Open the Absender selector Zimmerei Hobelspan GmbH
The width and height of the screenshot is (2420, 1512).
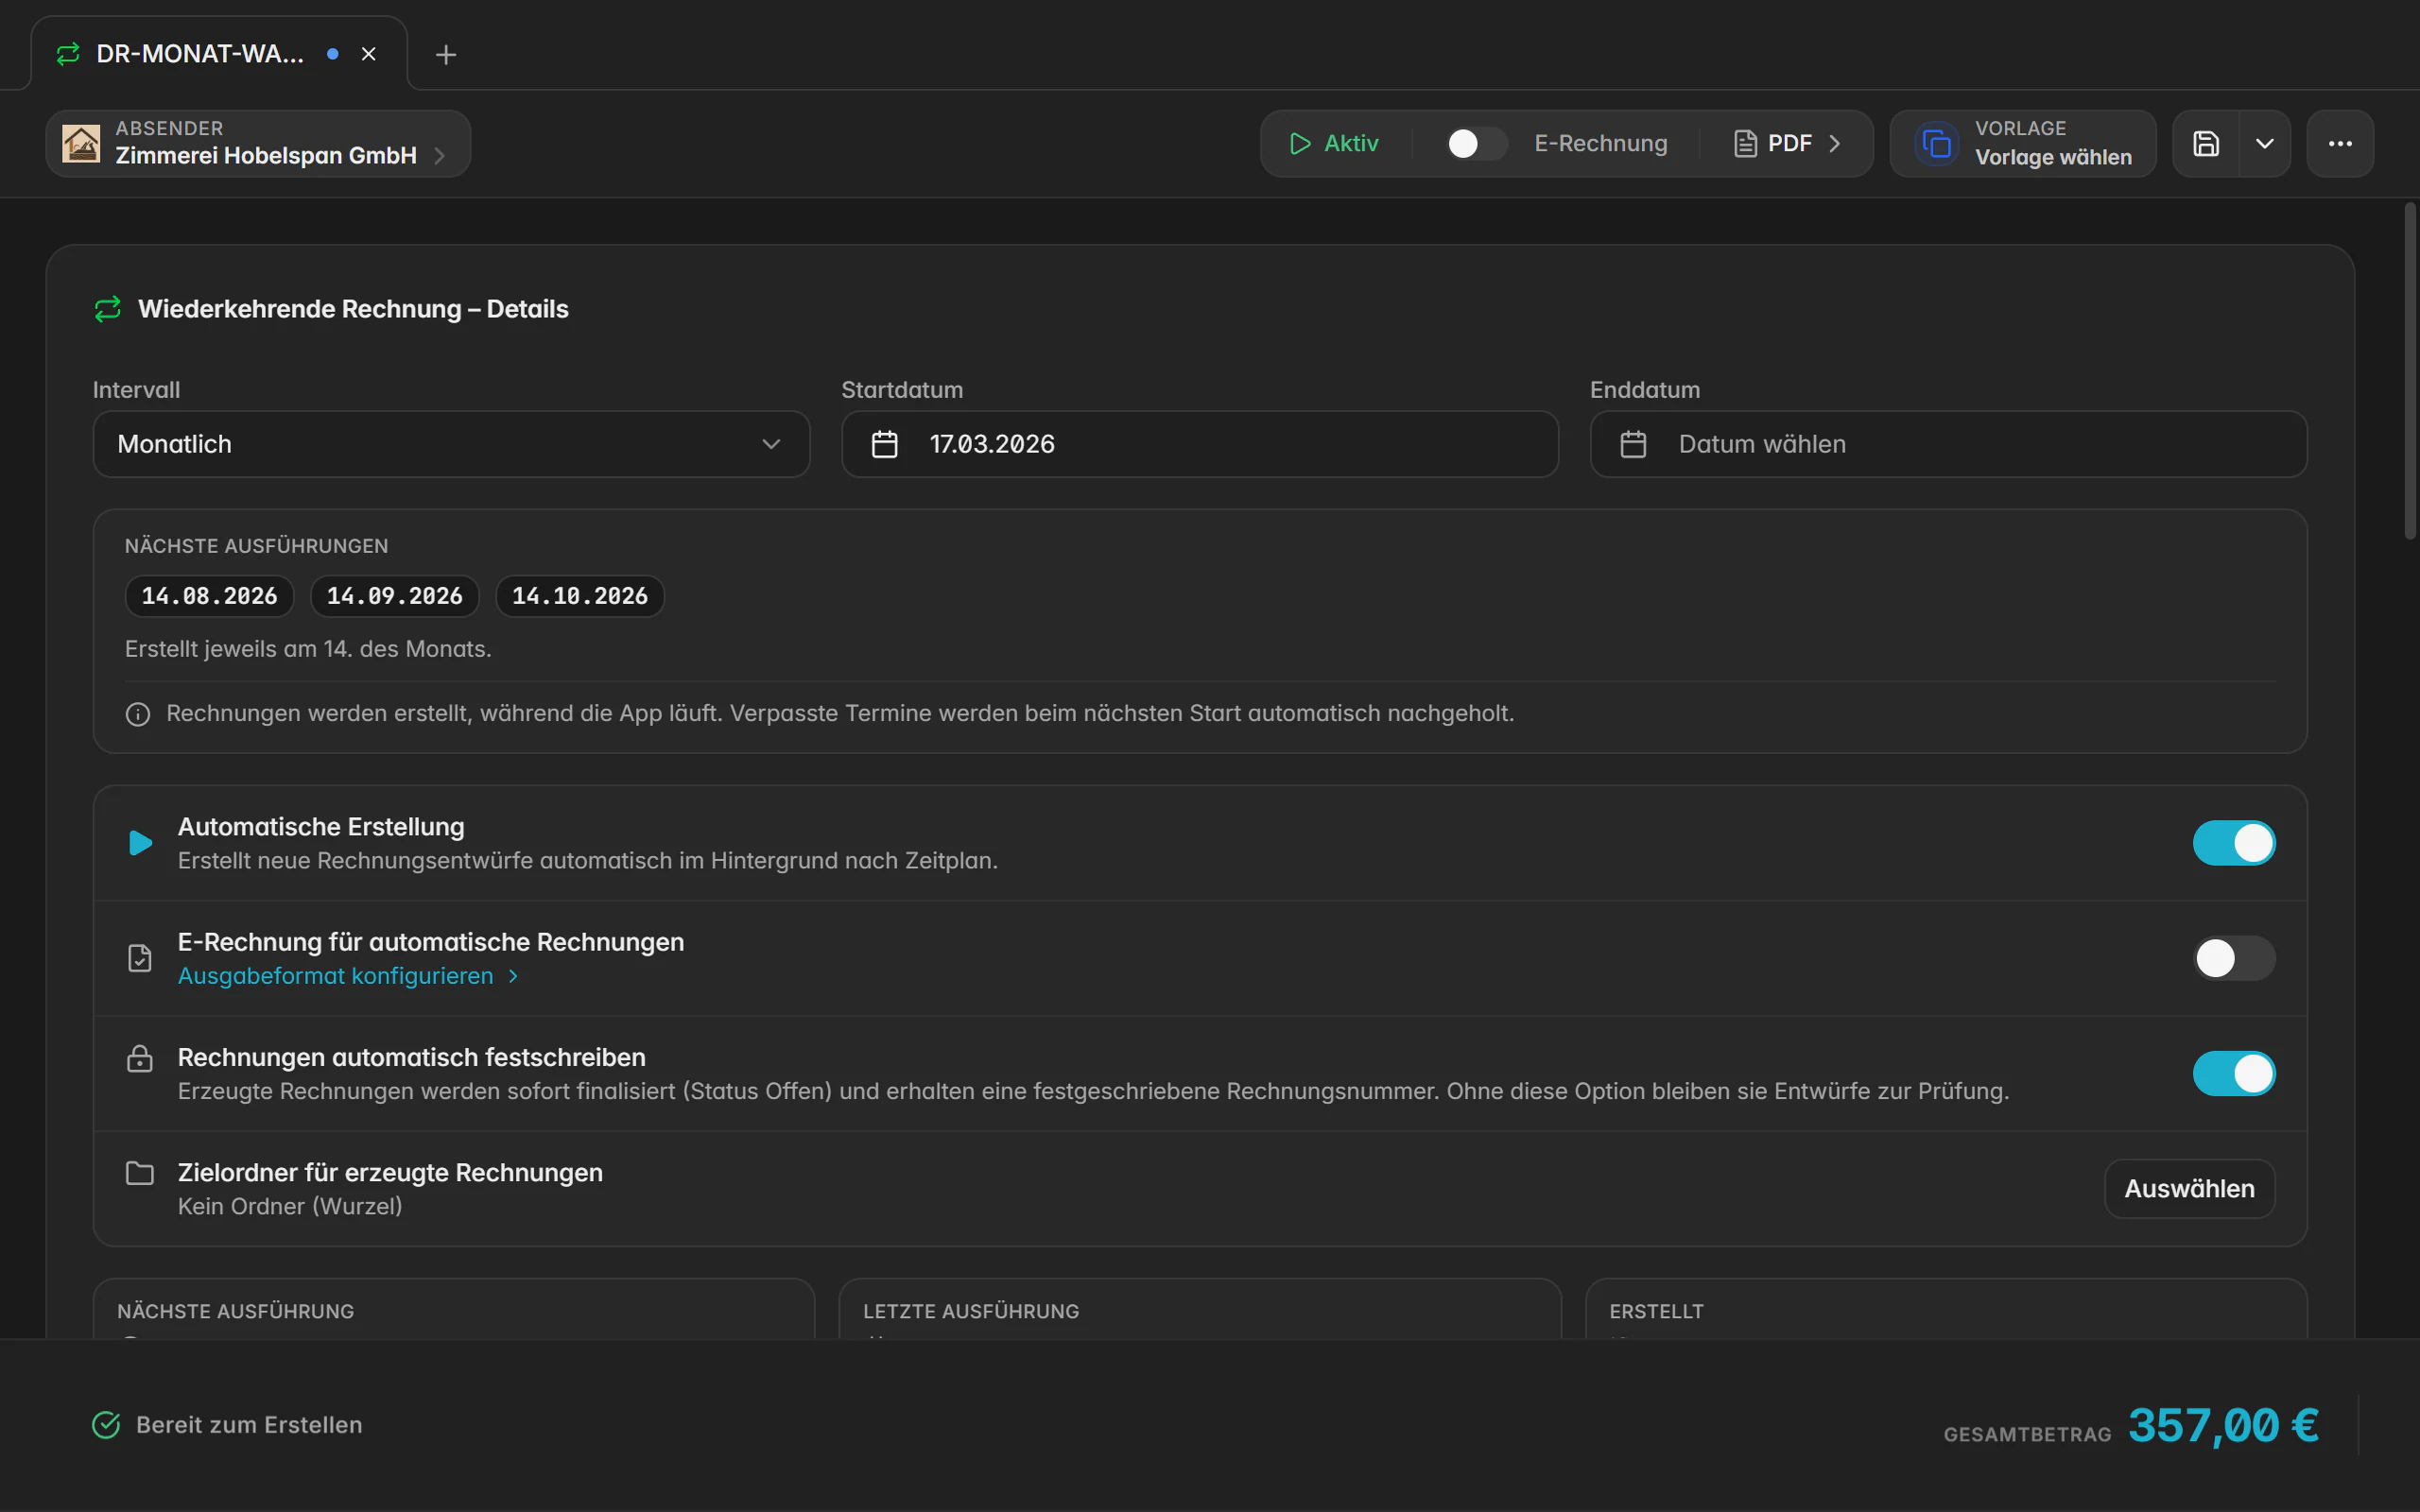pos(258,144)
